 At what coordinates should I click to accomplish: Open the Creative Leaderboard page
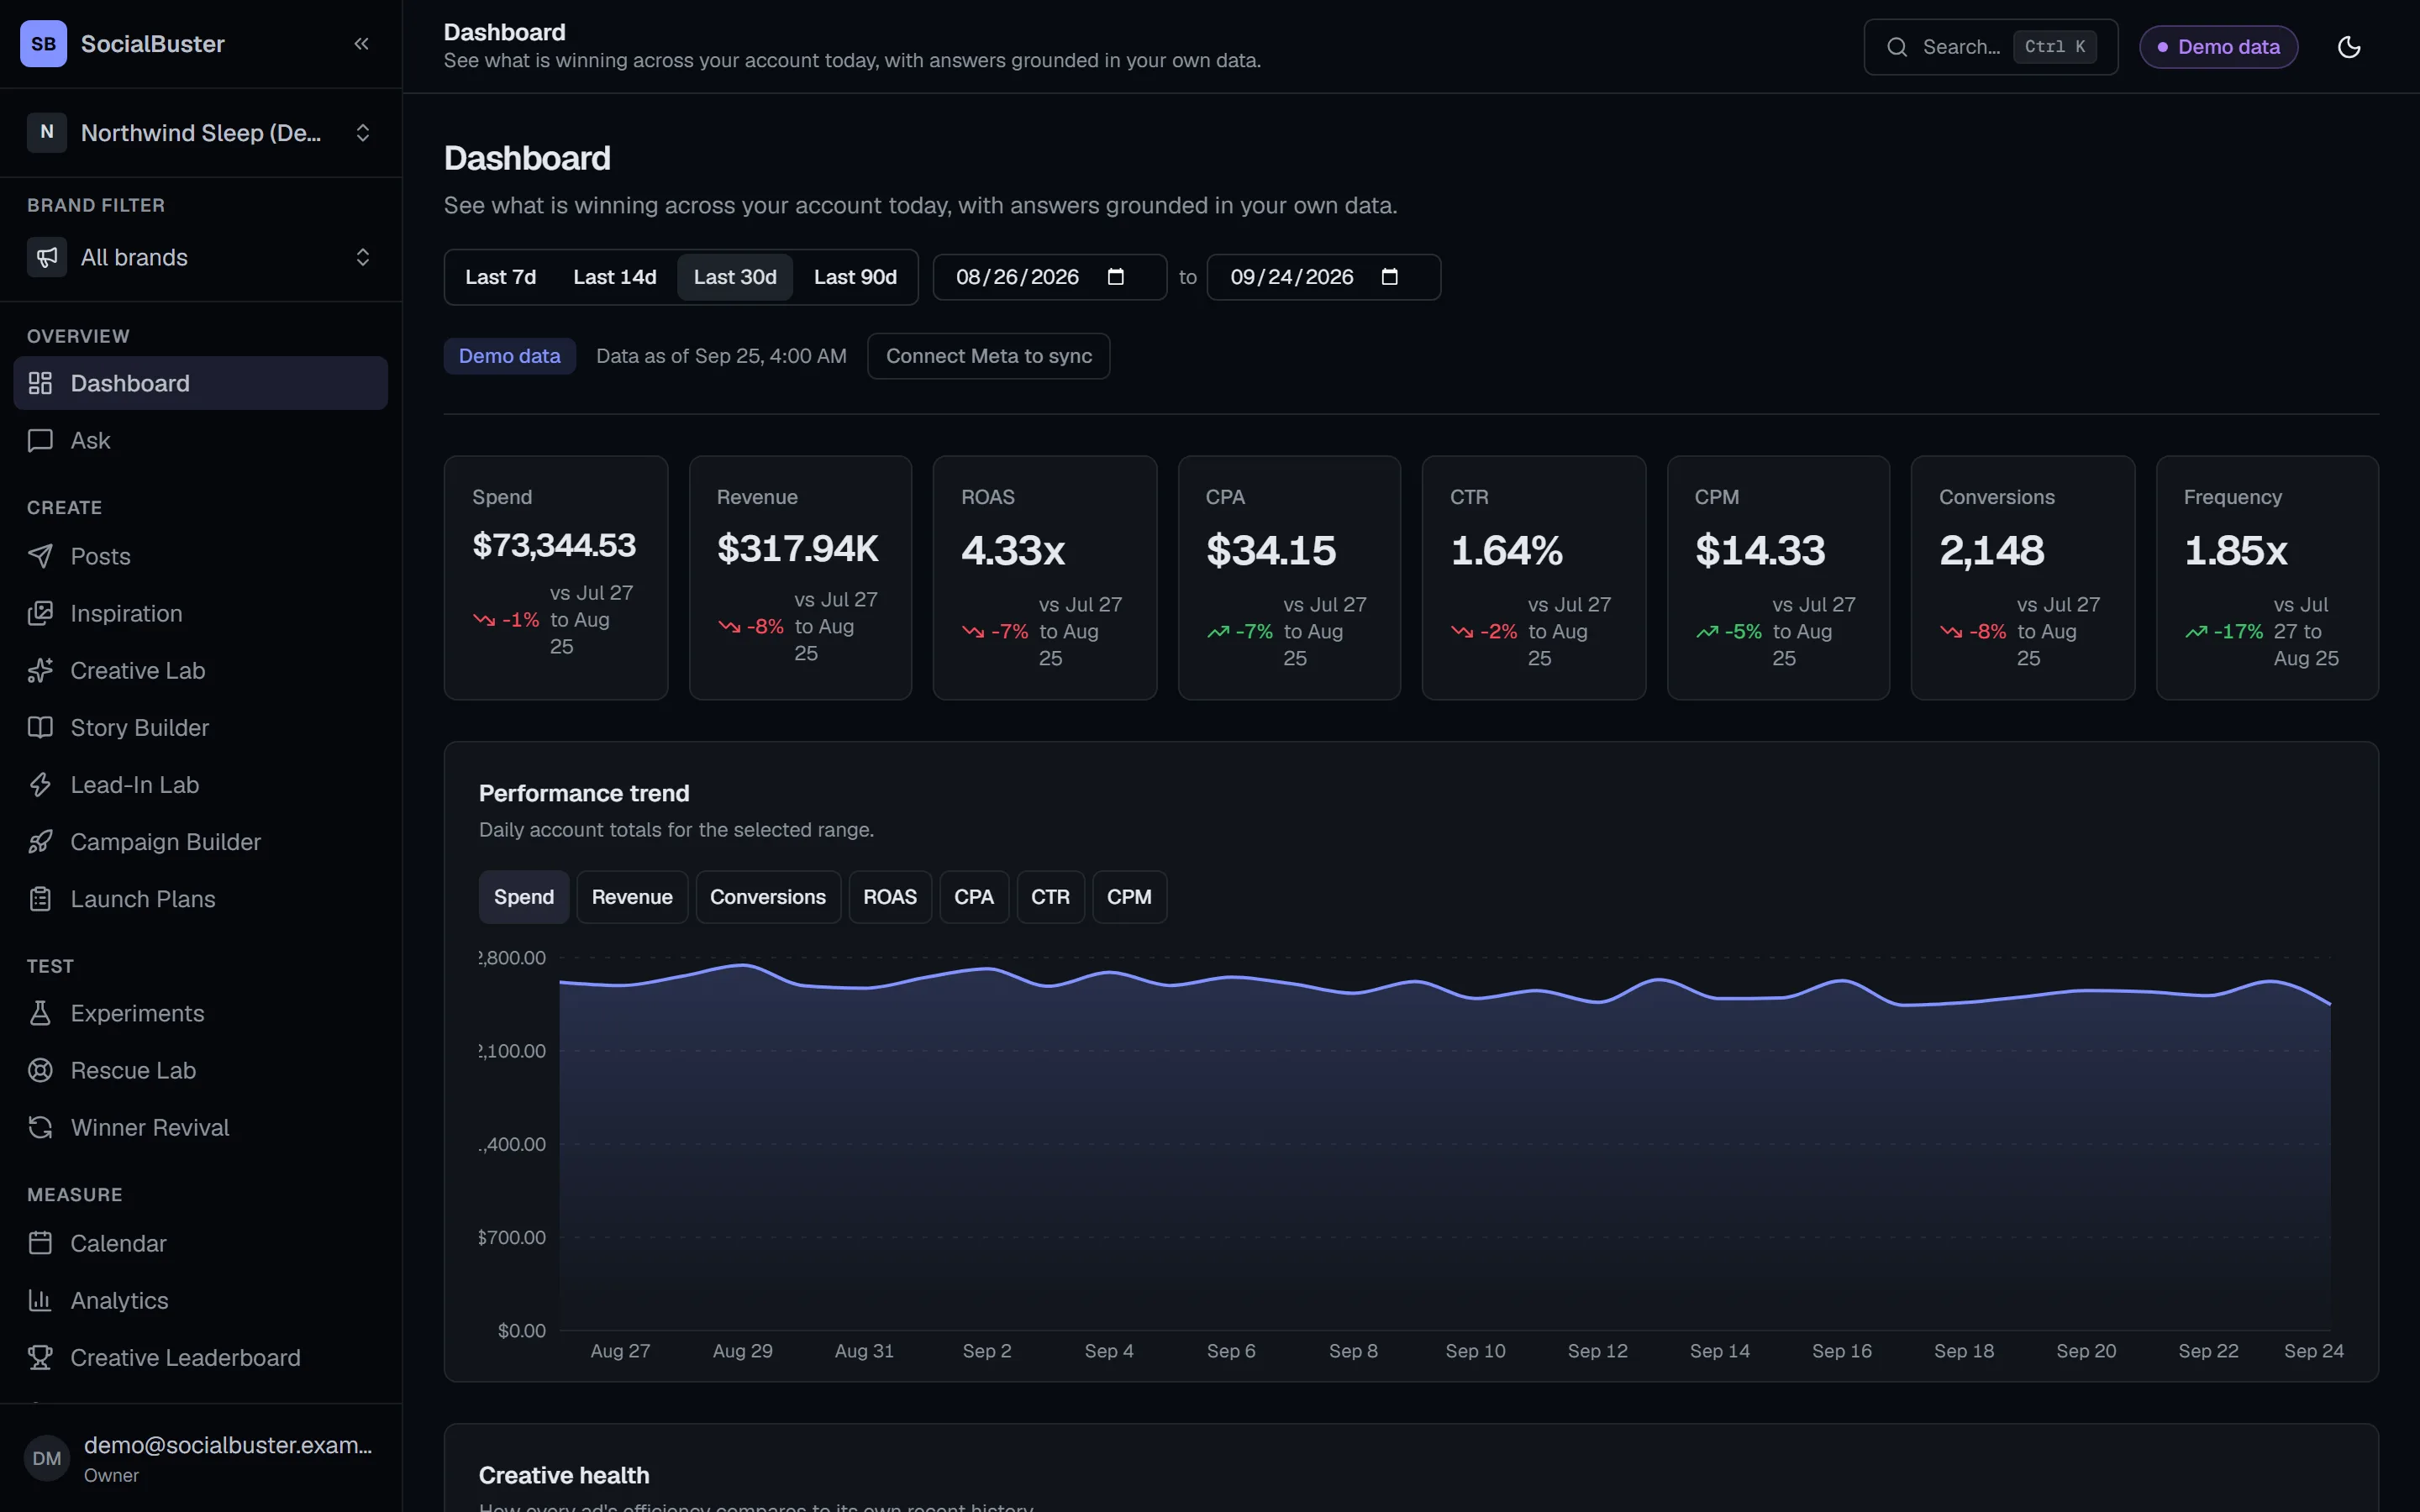click(x=201, y=1357)
